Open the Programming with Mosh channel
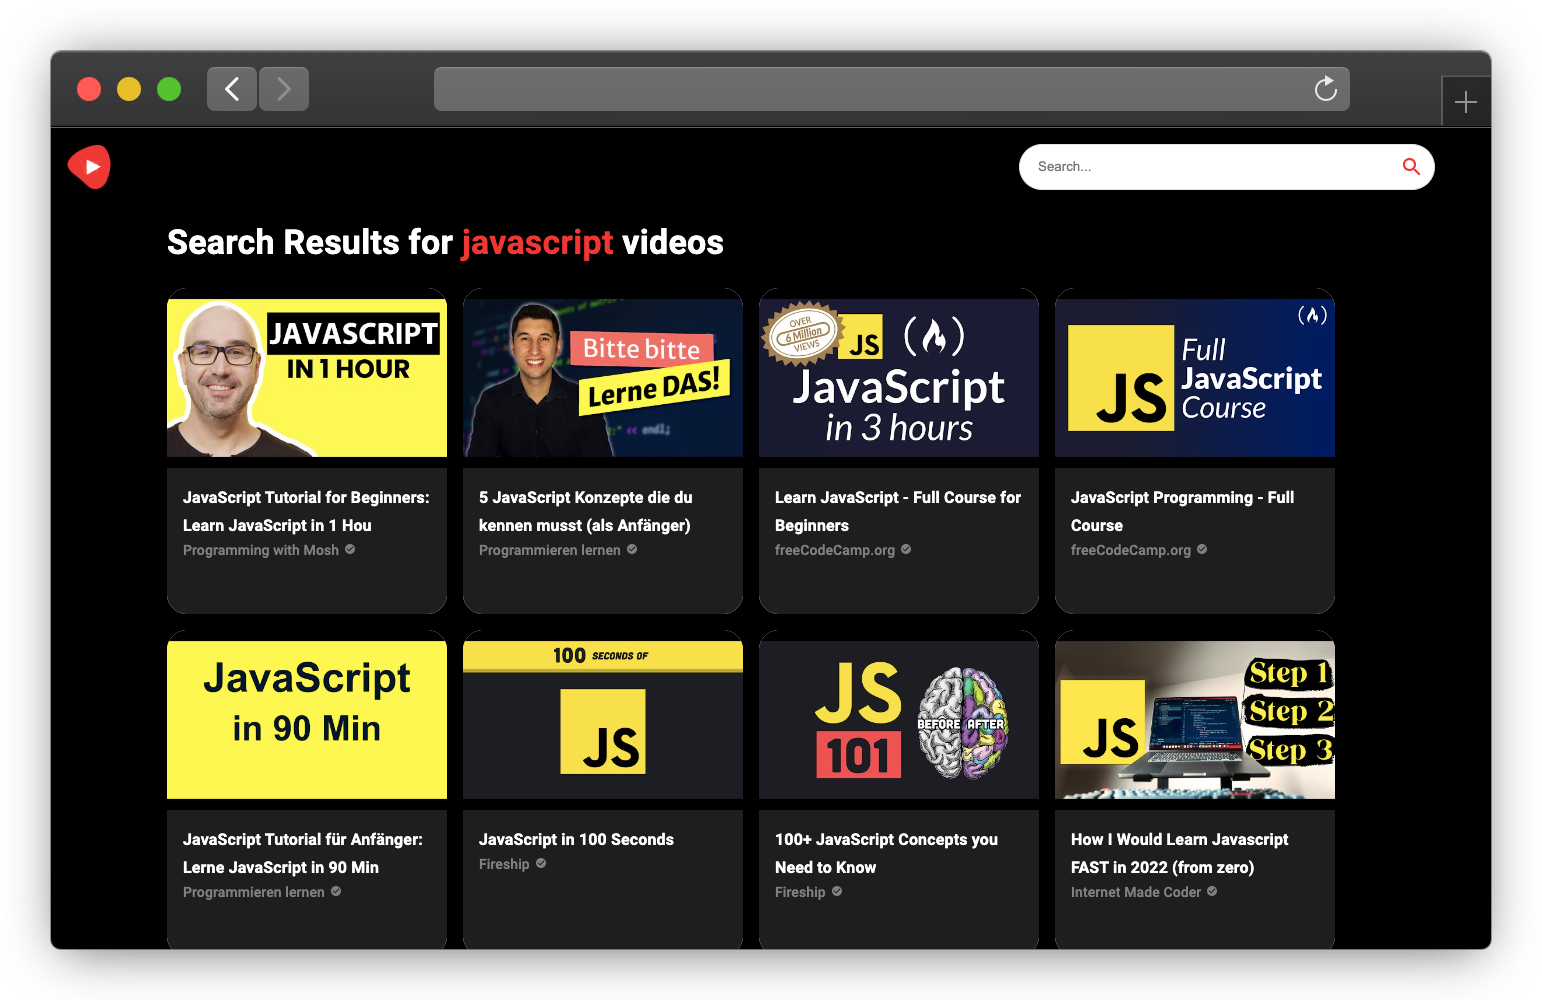 (x=260, y=549)
